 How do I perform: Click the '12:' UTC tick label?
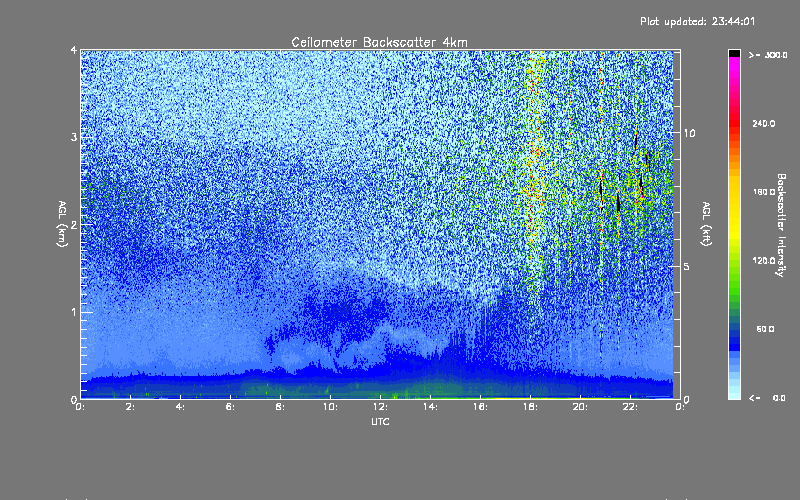tap(380, 407)
